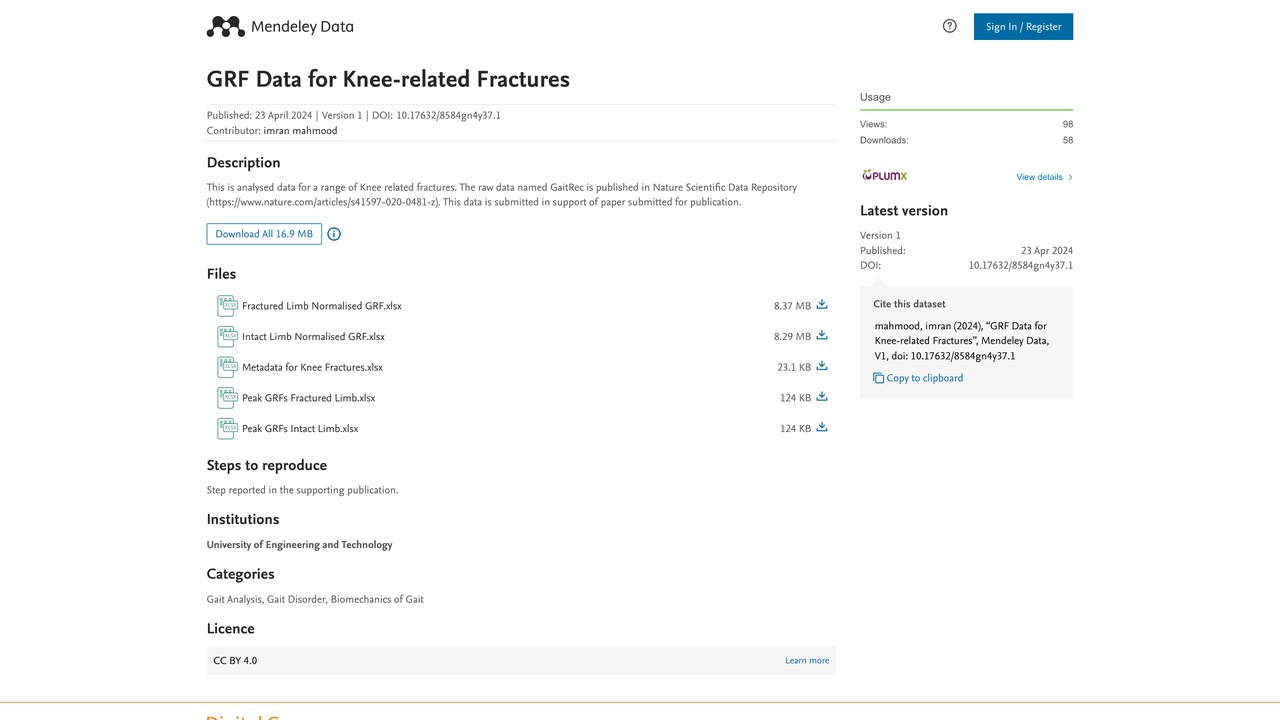Download Intact Limb Normalised GRF.xlsx via arrow icon
The image size is (1280, 720).
pos(822,336)
